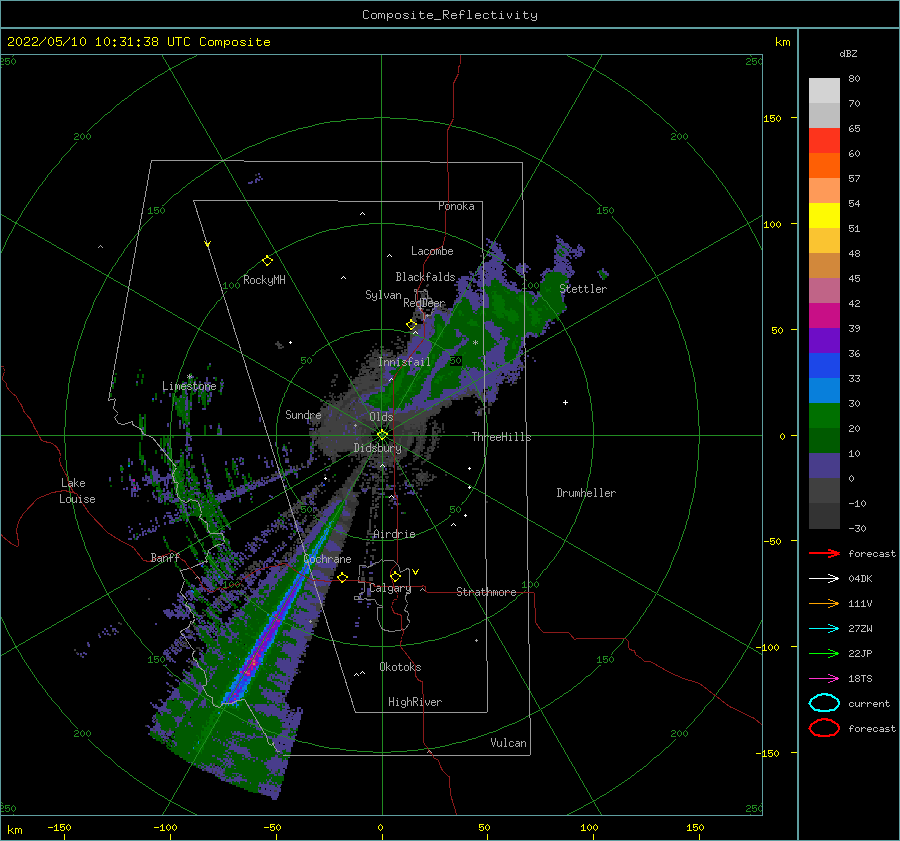The image size is (900, 841).
Task: Click the Cochrane label
Action: click(327, 559)
